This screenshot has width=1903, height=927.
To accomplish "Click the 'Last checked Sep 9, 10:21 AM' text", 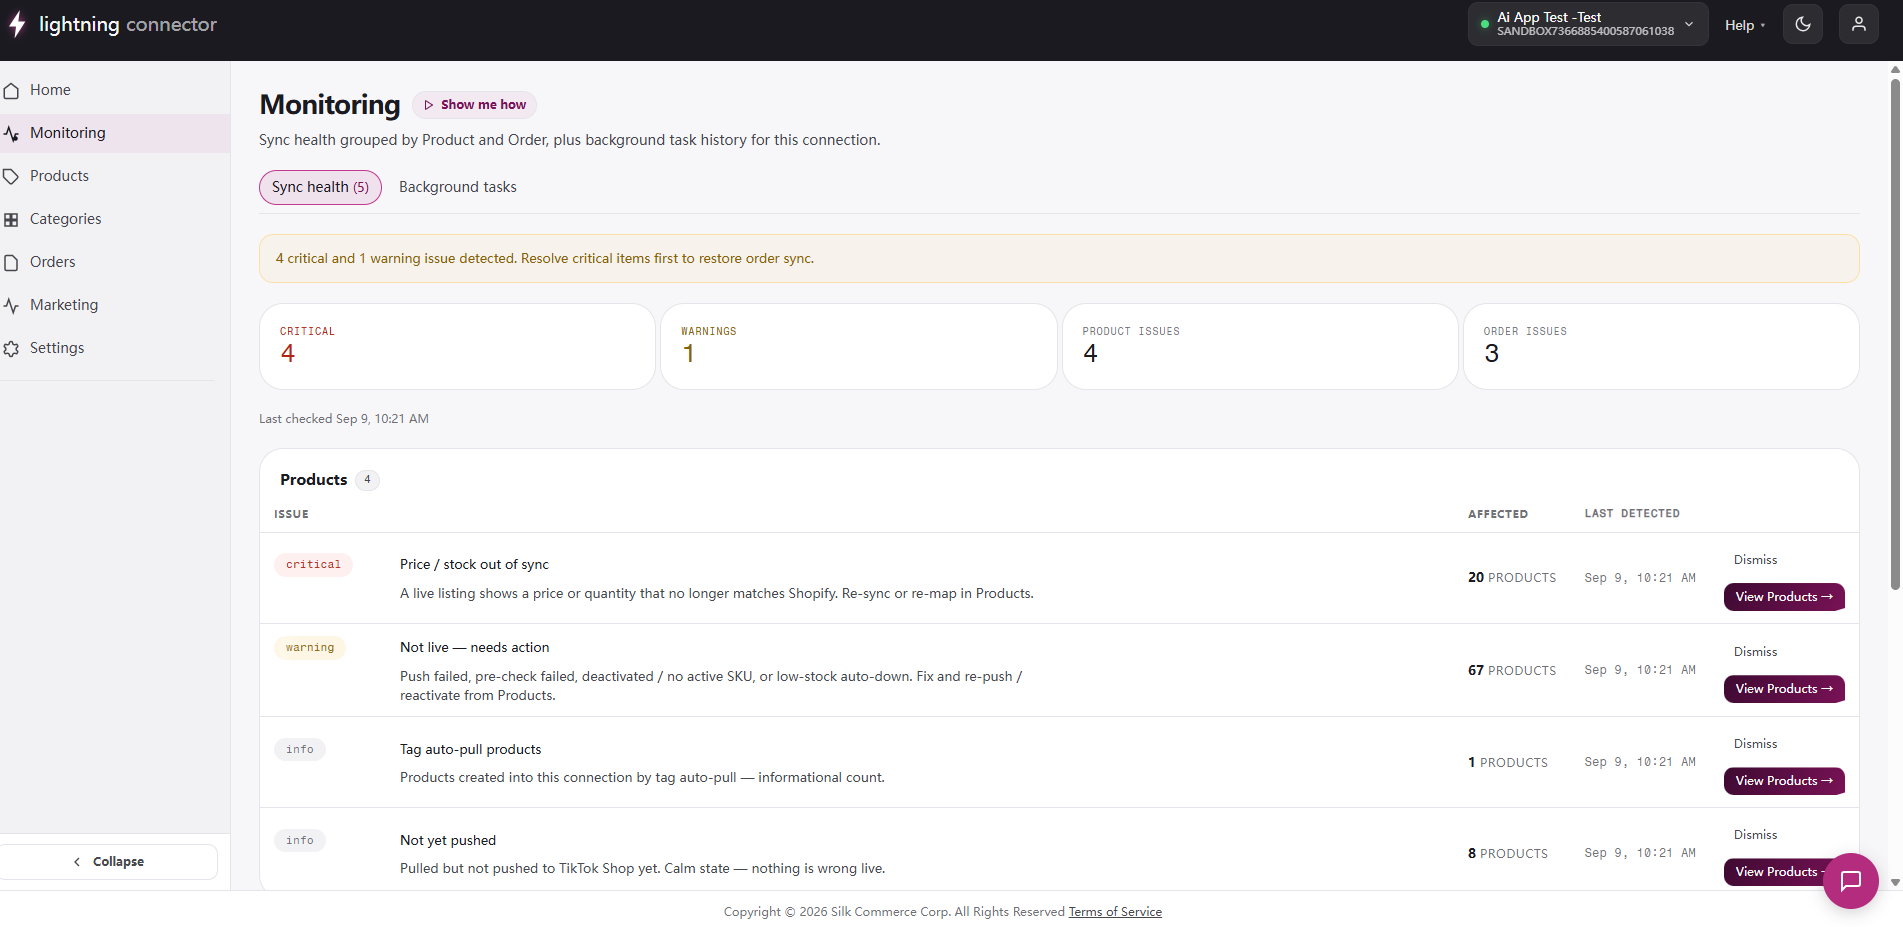I will tap(344, 419).
